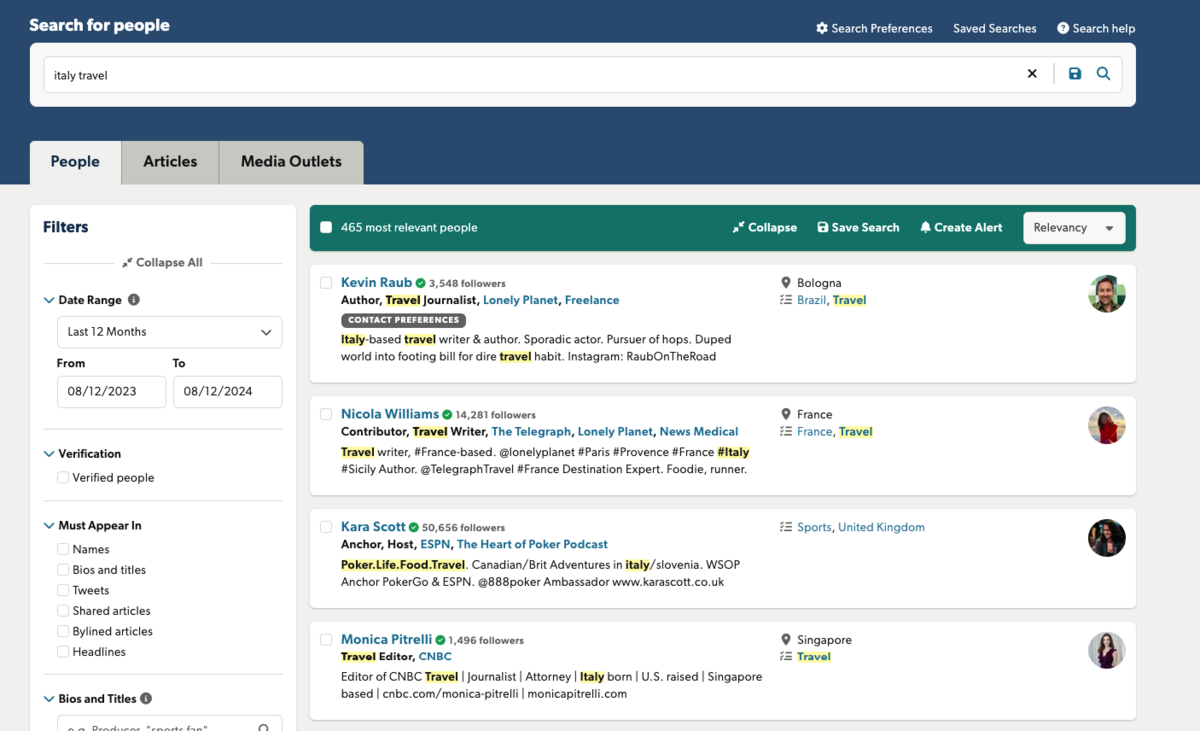Click the Date Range info icon

tap(134, 300)
